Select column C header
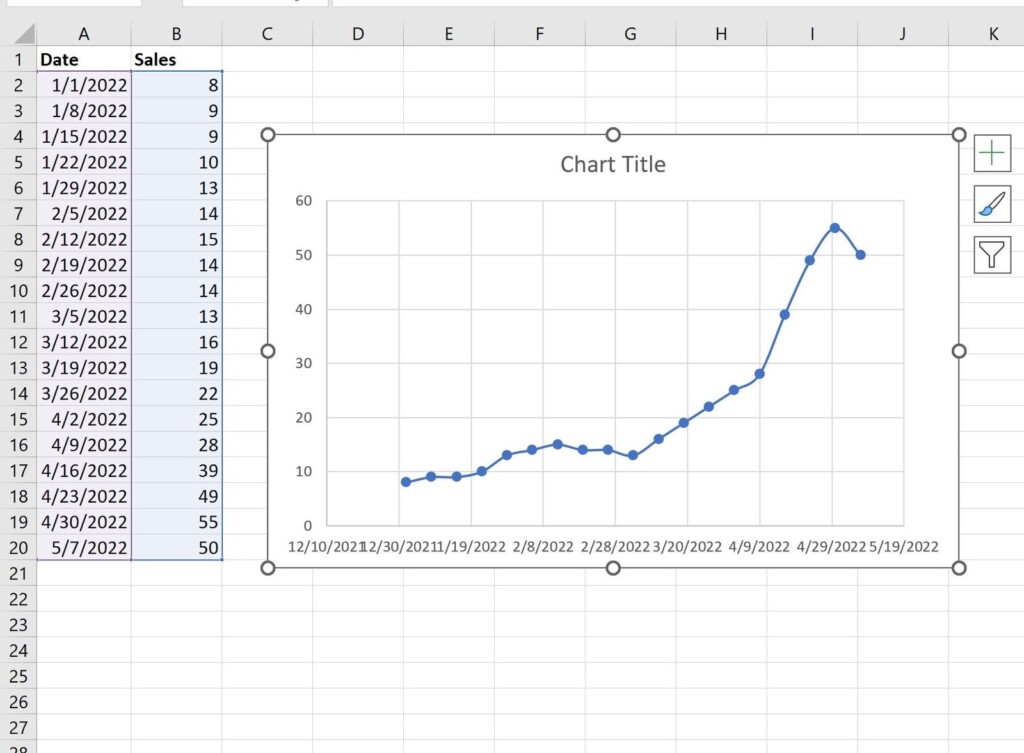 point(267,34)
